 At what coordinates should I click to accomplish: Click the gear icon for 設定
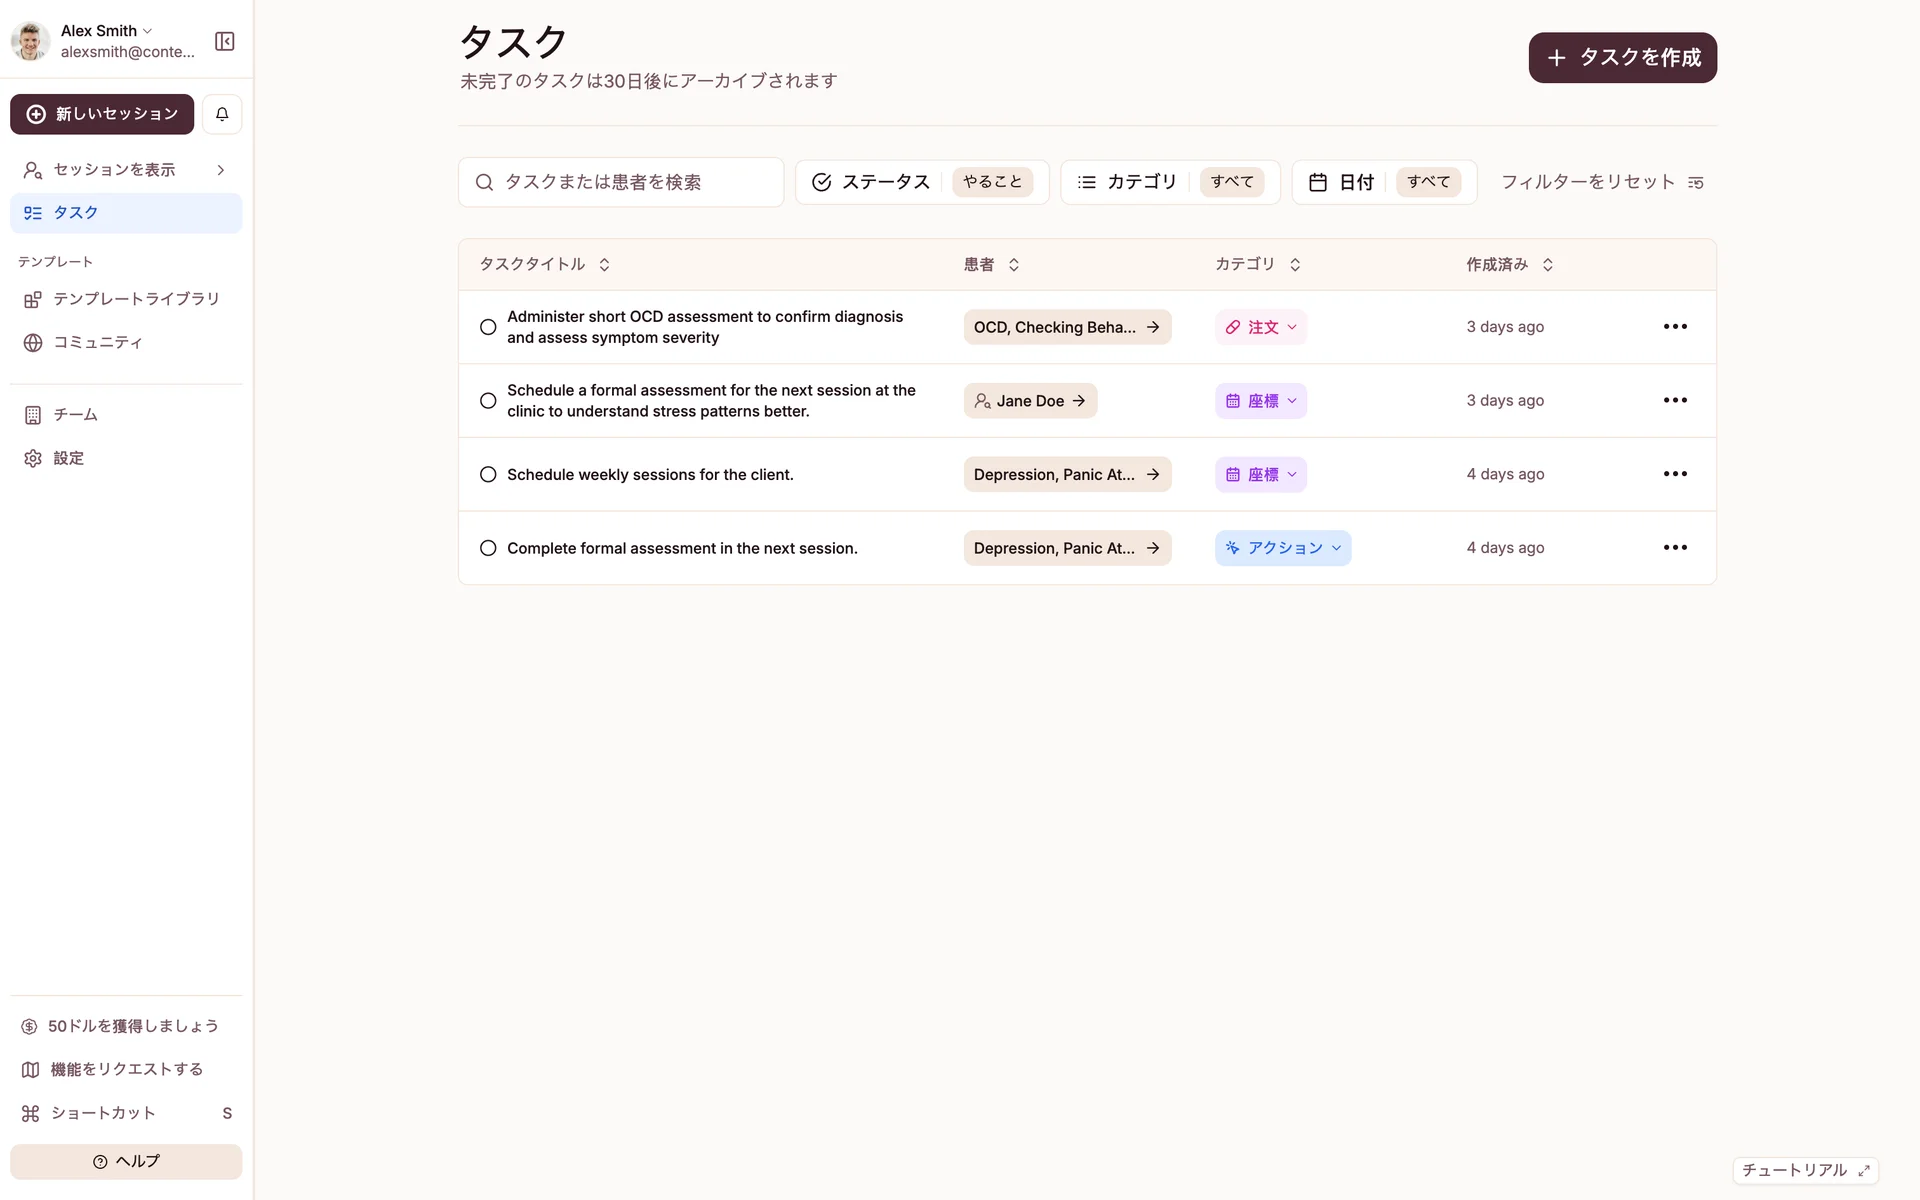pyautogui.click(x=33, y=458)
